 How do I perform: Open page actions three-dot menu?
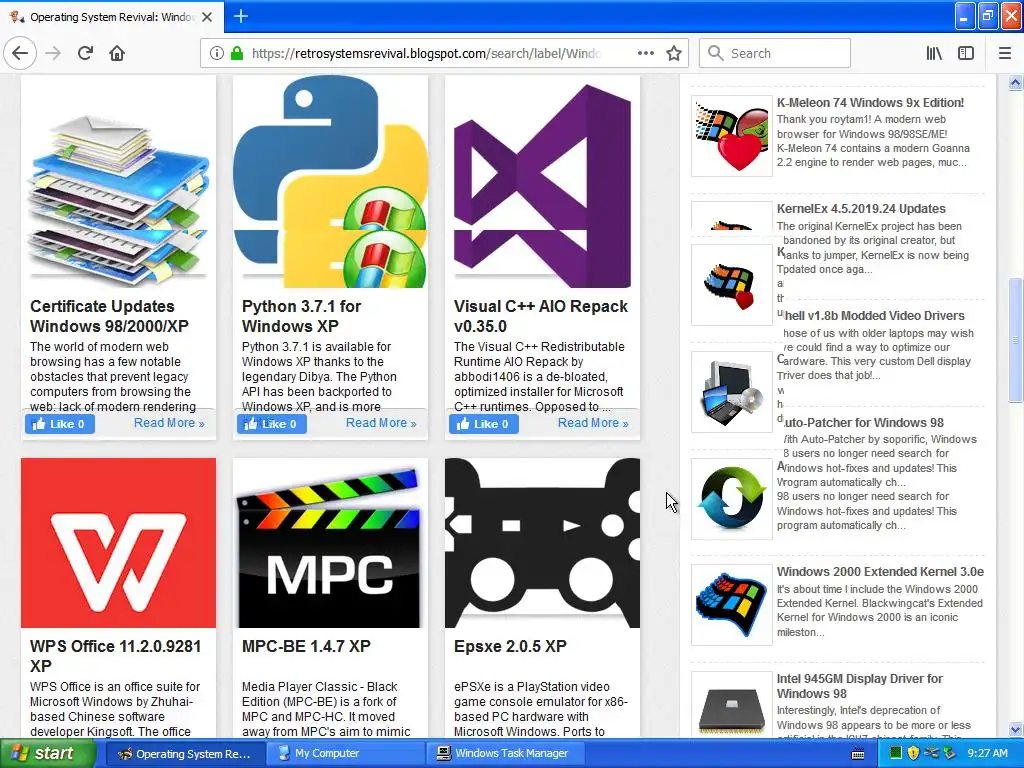pyautogui.click(x=645, y=53)
